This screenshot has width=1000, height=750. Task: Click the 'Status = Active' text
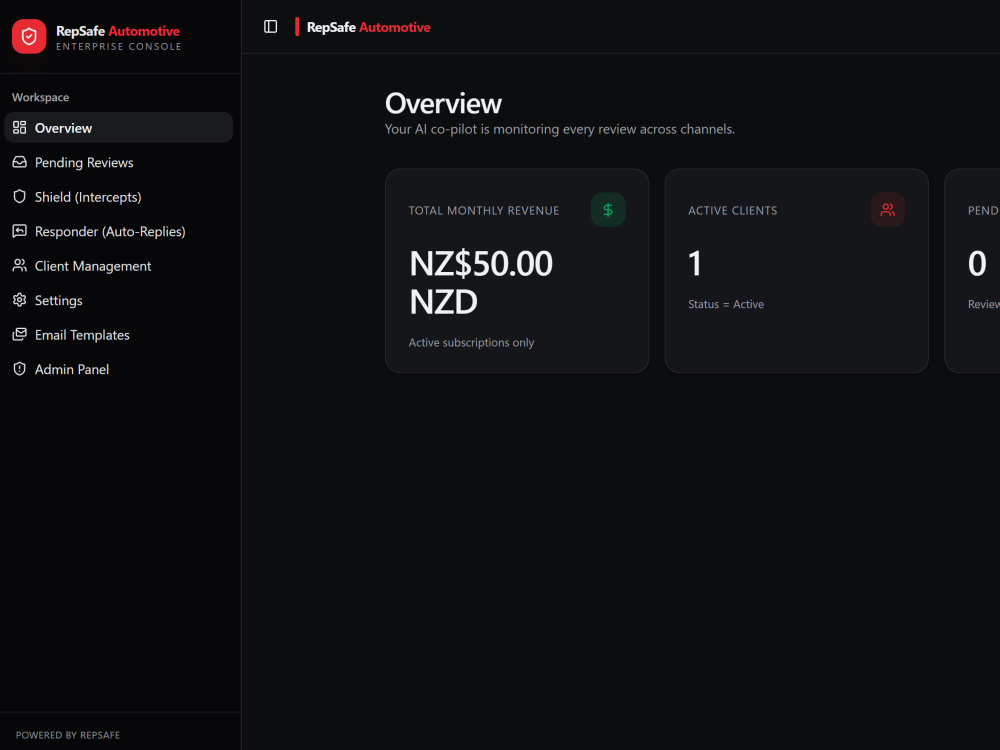726,304
